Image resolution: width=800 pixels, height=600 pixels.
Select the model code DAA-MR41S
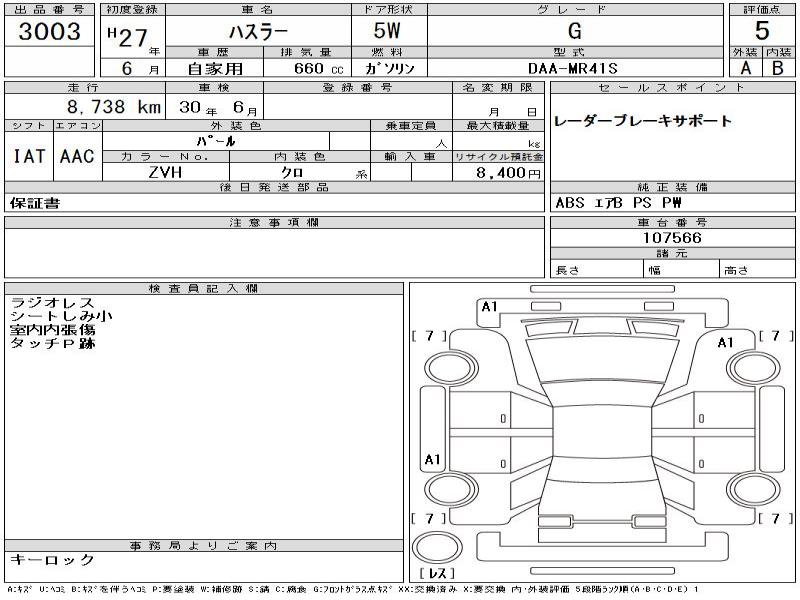click(574, 68)
